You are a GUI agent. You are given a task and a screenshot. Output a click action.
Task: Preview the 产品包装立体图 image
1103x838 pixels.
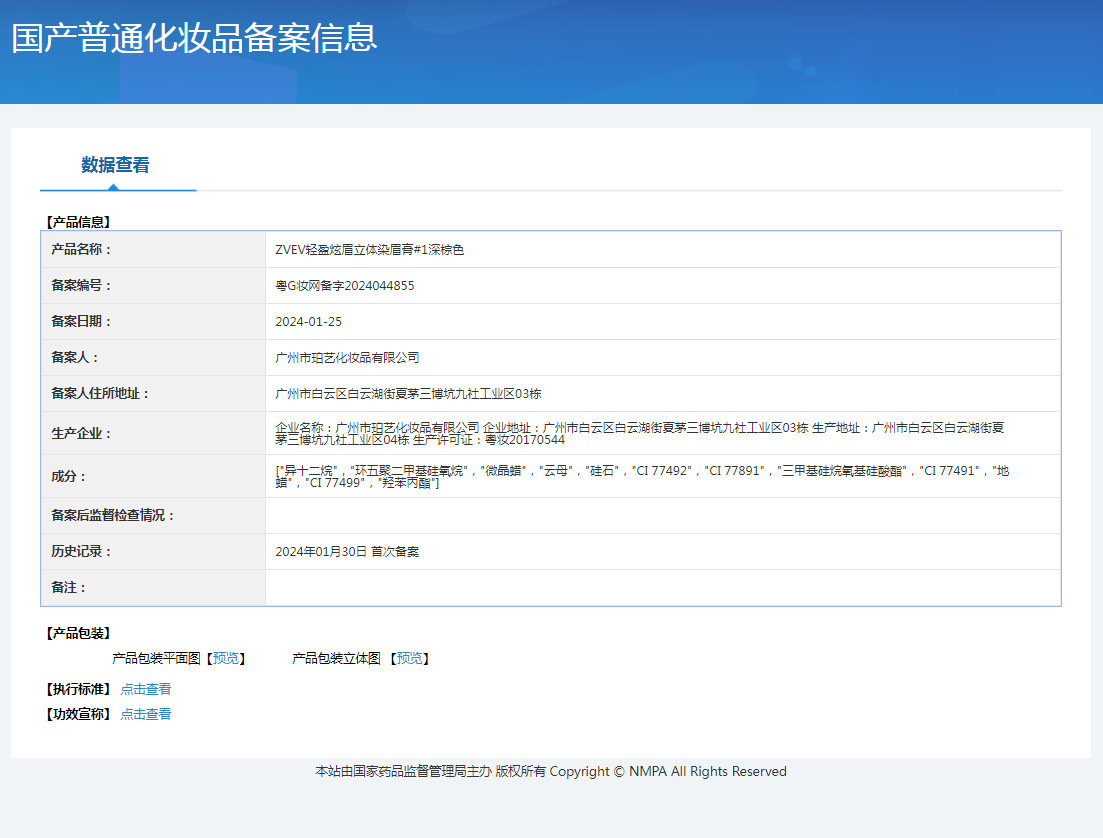[409, 659]
